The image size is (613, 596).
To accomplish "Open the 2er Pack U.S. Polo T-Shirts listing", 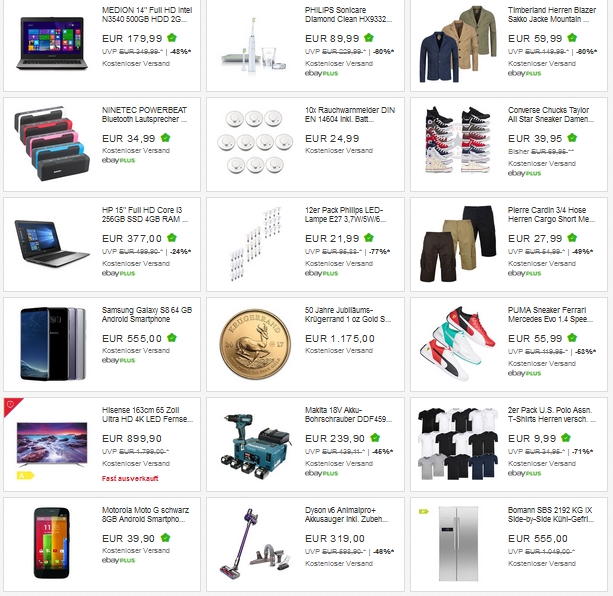I will (x=552, y=415).
